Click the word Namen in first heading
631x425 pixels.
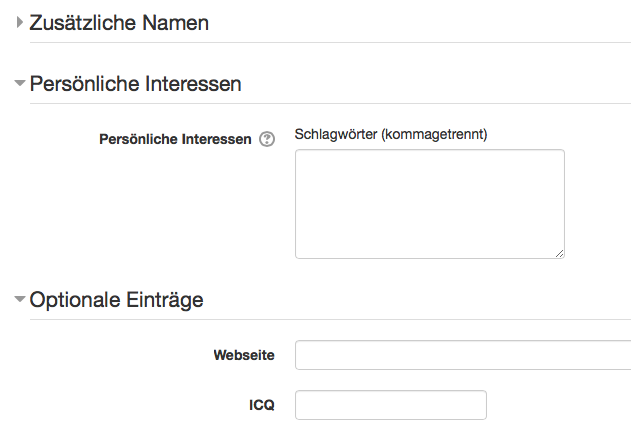[x=175, y=23]
